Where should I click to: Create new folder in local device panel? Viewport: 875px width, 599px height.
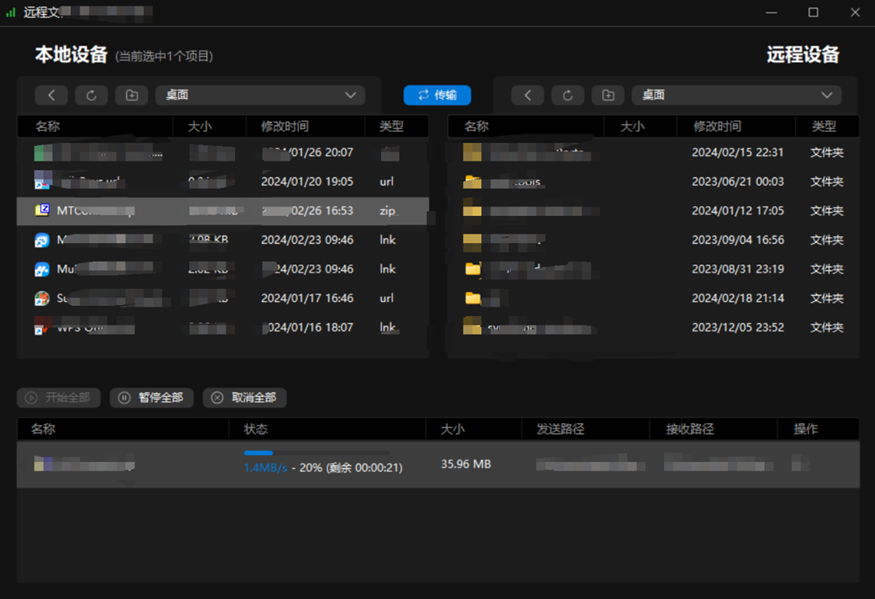pos(132,95)
